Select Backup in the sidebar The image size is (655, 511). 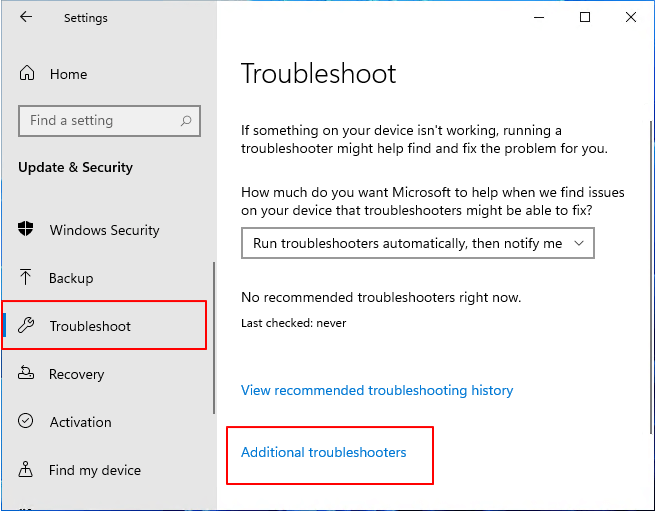click(x=71, y=278)
